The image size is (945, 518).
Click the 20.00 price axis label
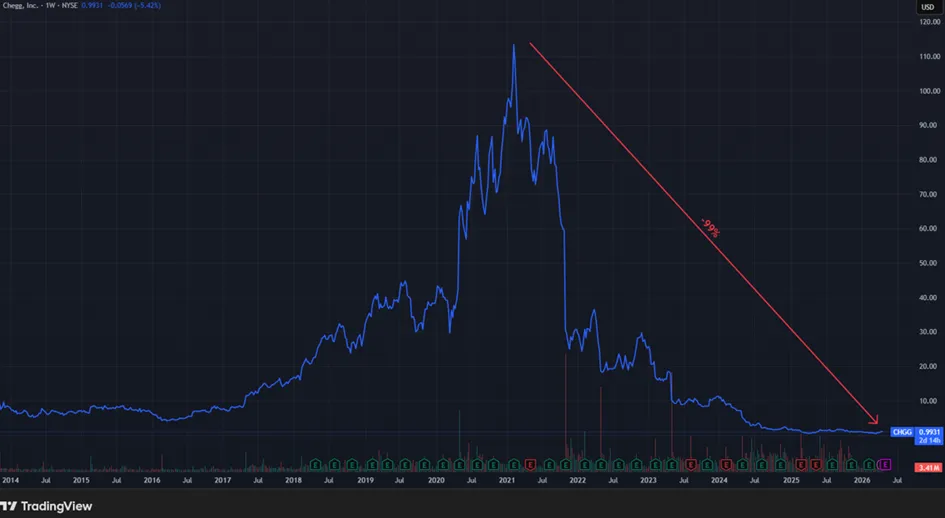(930, 365)
